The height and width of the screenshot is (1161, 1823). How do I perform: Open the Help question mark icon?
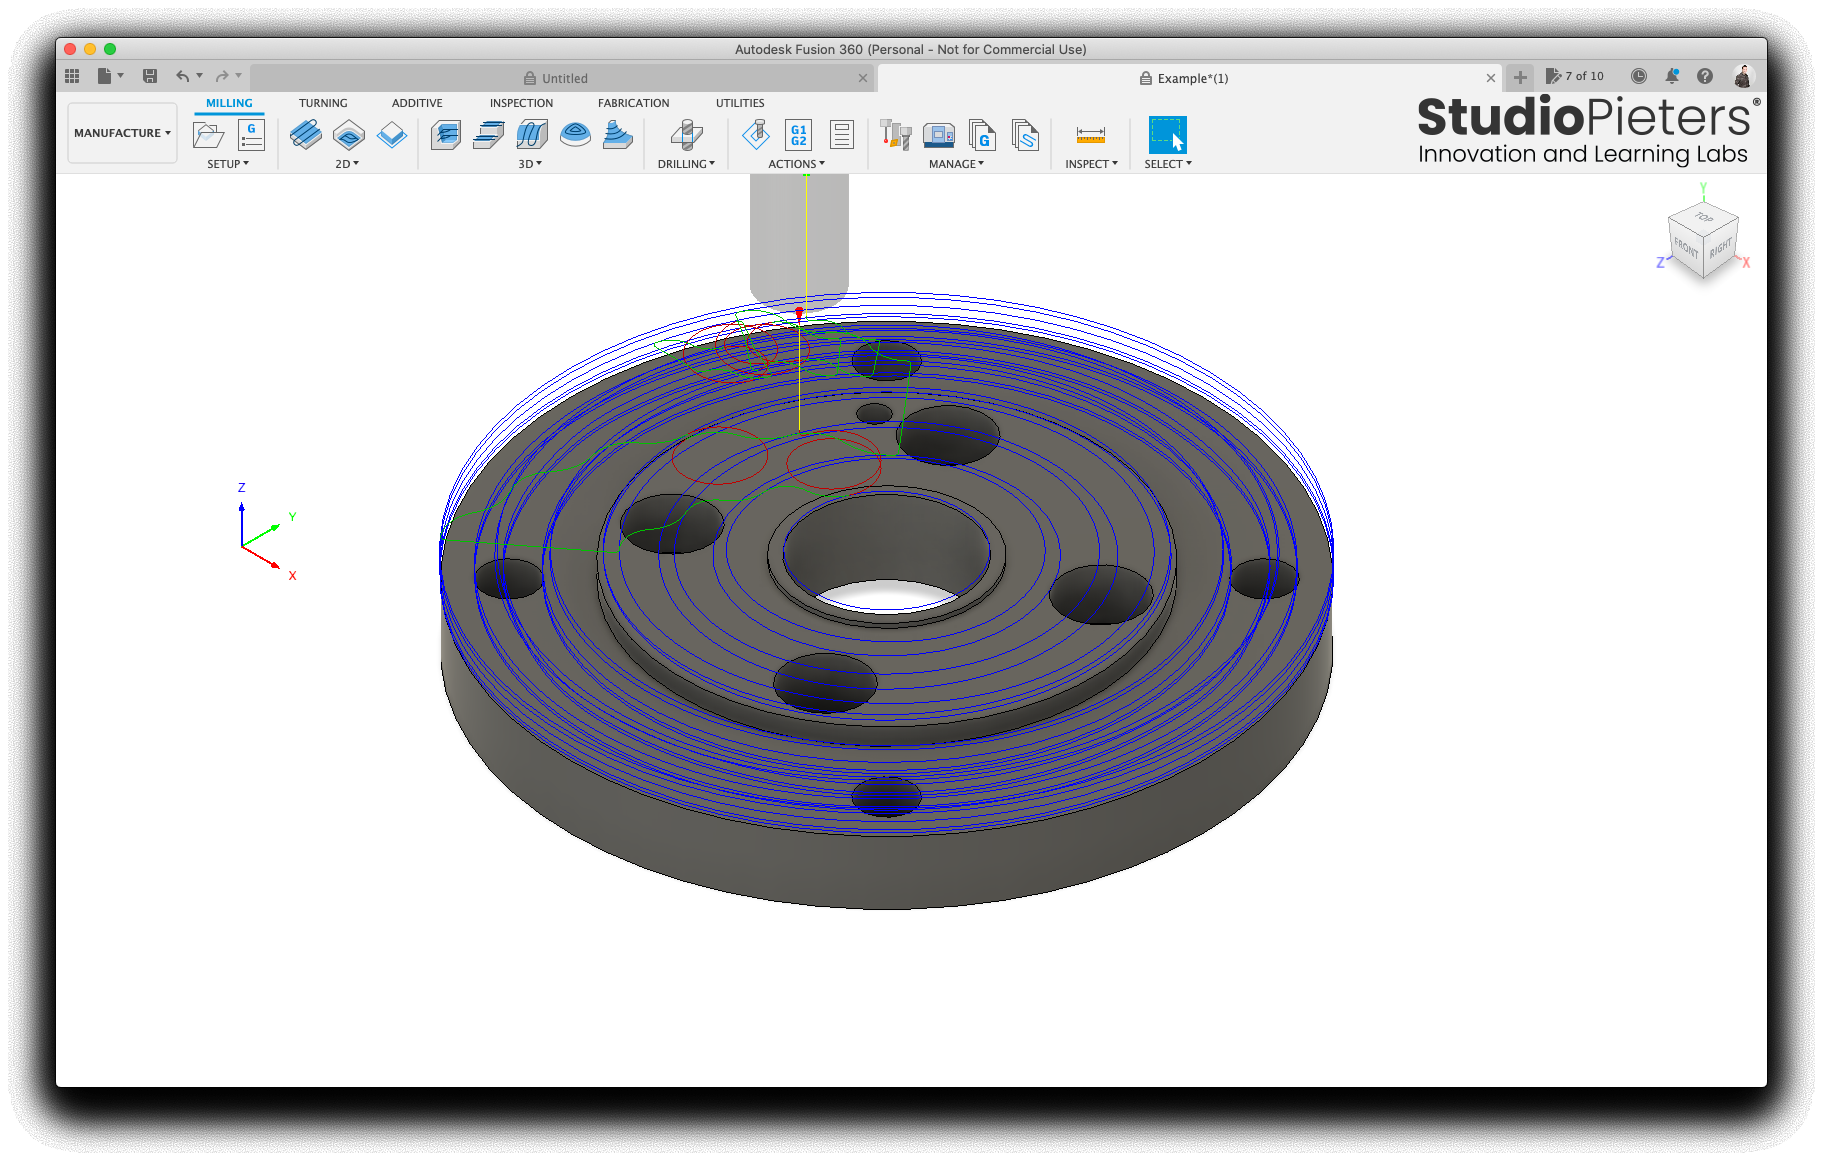click(1705, 76)
